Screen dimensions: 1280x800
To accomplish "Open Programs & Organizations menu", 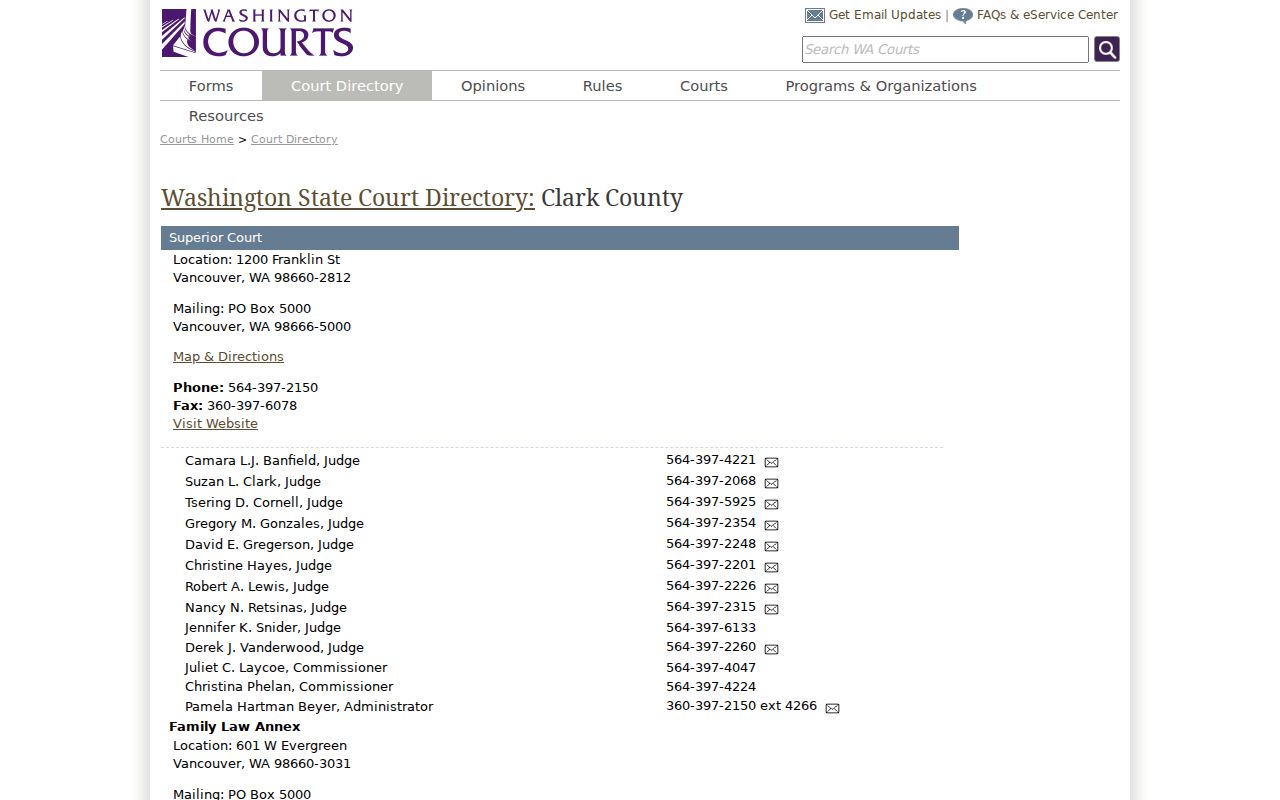I will pyautogui.click(x=881, y=86).
